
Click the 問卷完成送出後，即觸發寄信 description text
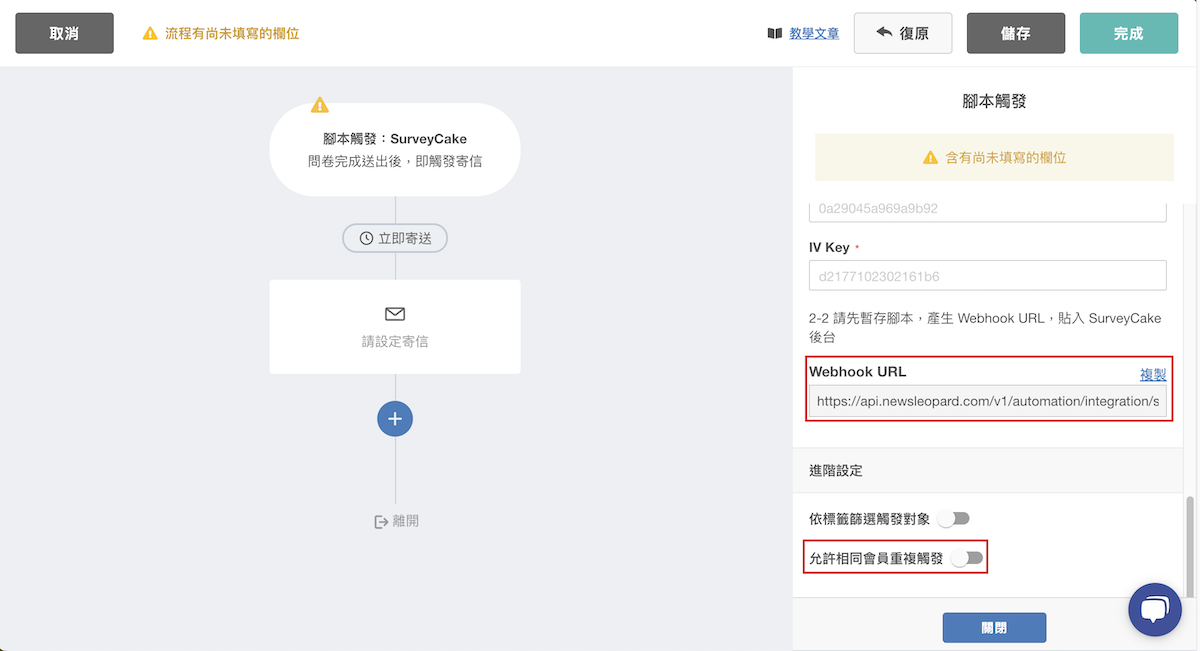click(395, 161)
